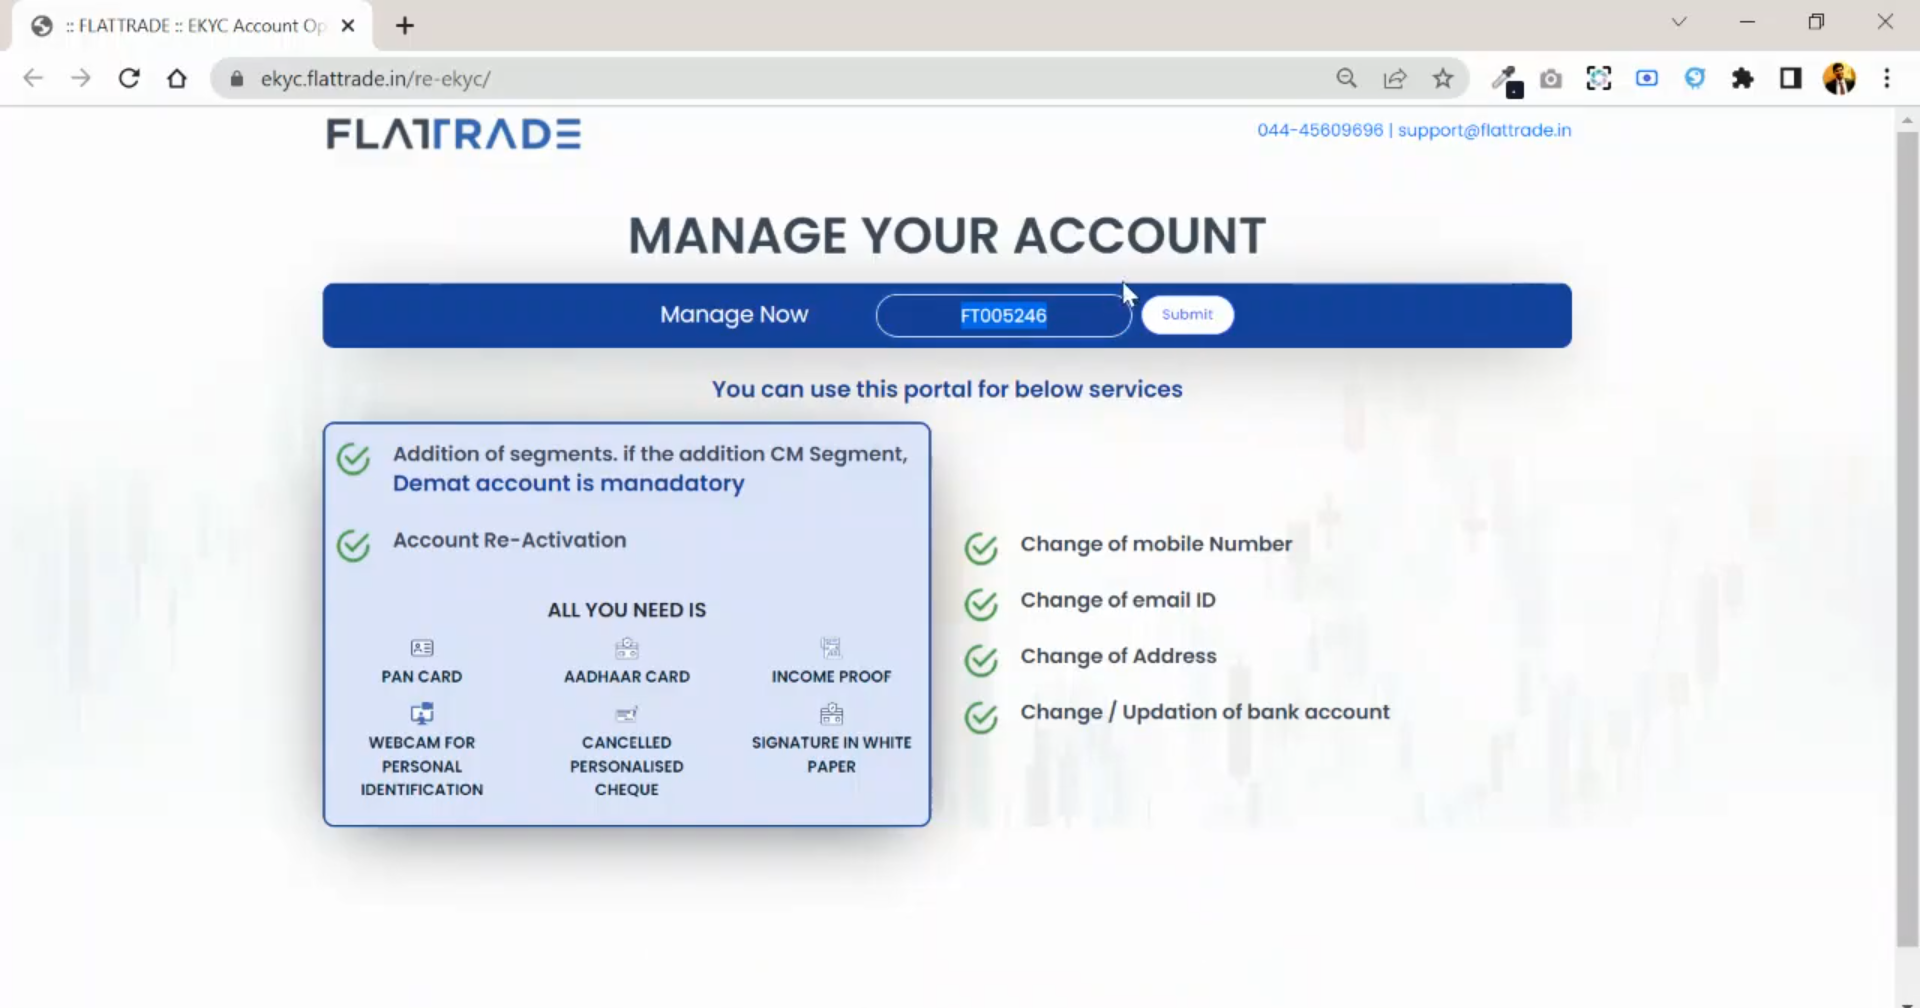Switch to the FLATTRADE EKYC tab
Viewport: 1920px width, 1008px height.
190,25
